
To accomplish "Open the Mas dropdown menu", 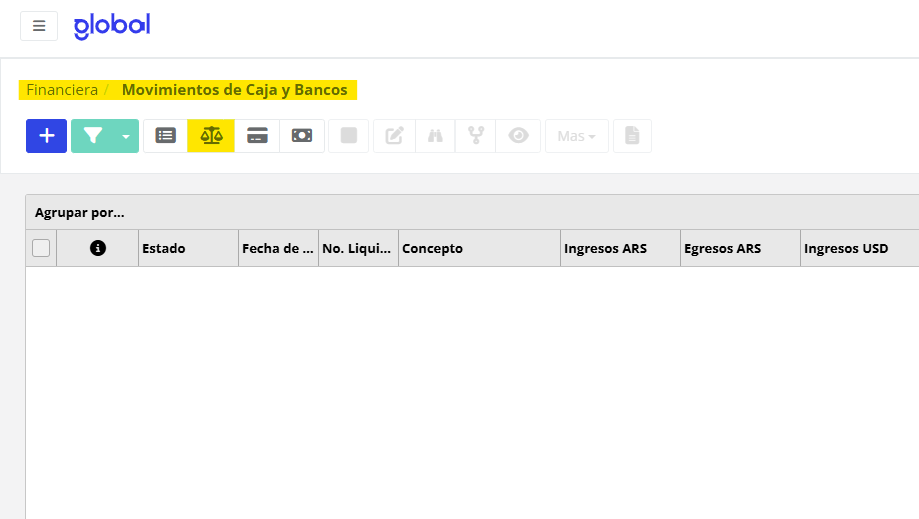I will pos(577,136).
